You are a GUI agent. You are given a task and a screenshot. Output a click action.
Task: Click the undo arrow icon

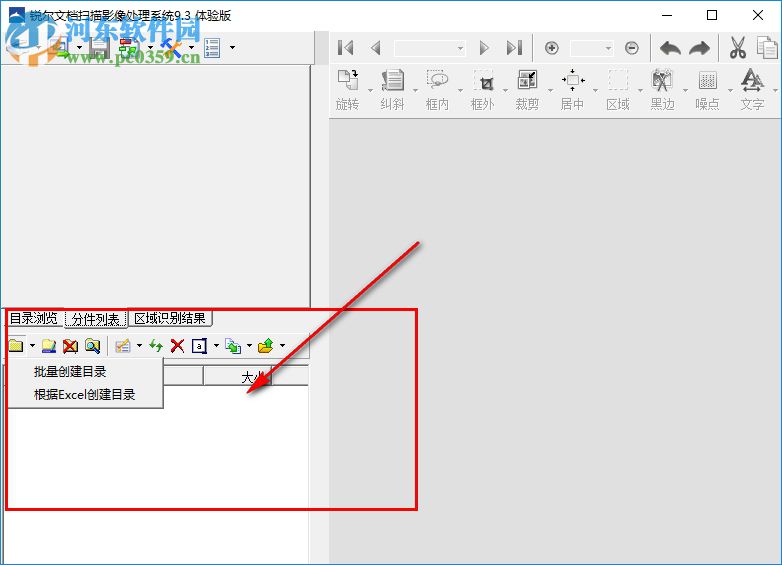(670, 48)
